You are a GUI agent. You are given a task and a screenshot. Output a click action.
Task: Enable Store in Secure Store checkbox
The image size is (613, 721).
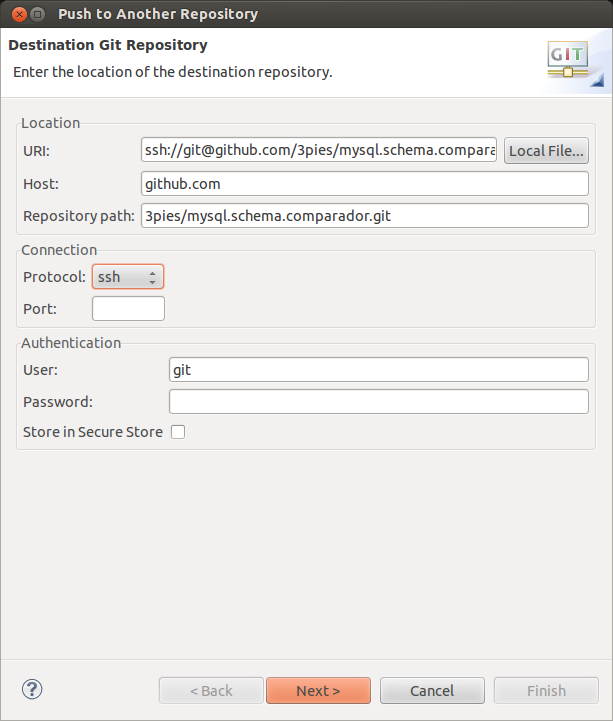pos(178,432)
